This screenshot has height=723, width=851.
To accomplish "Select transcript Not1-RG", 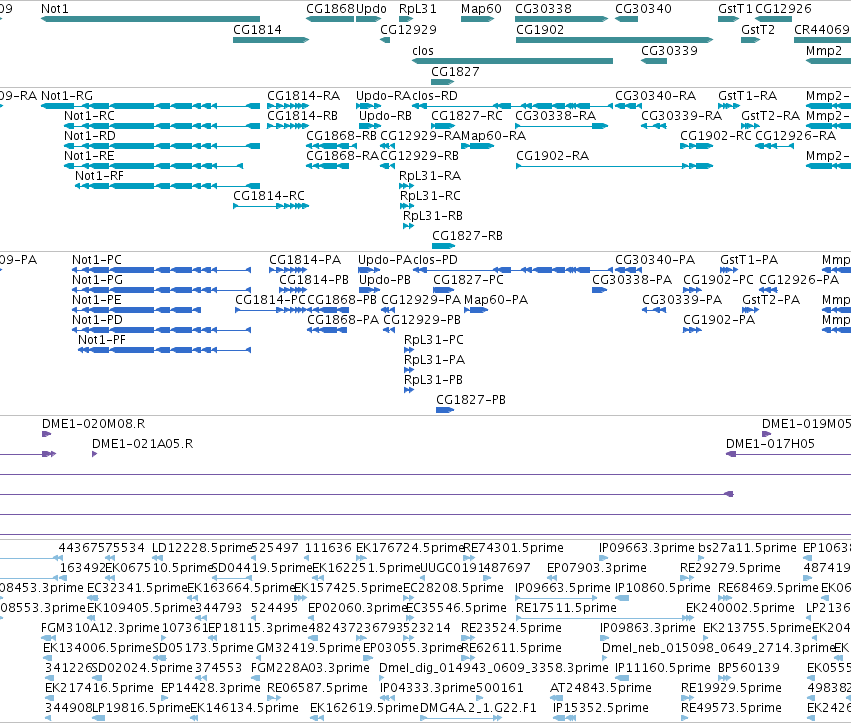I will click(x=67, y=96).
